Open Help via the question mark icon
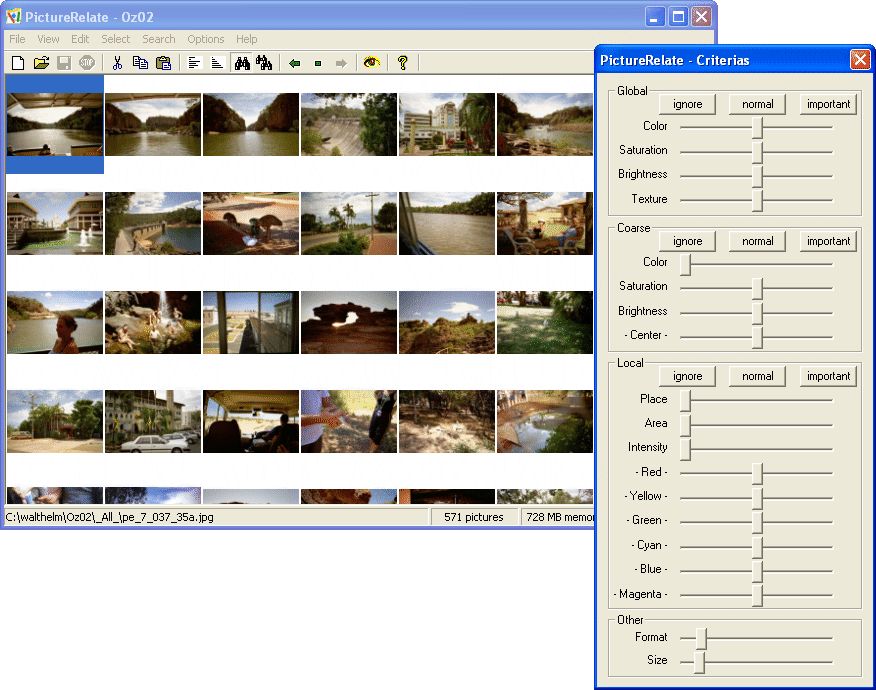This screenshot has width=876, height=690. click(402, 62)
